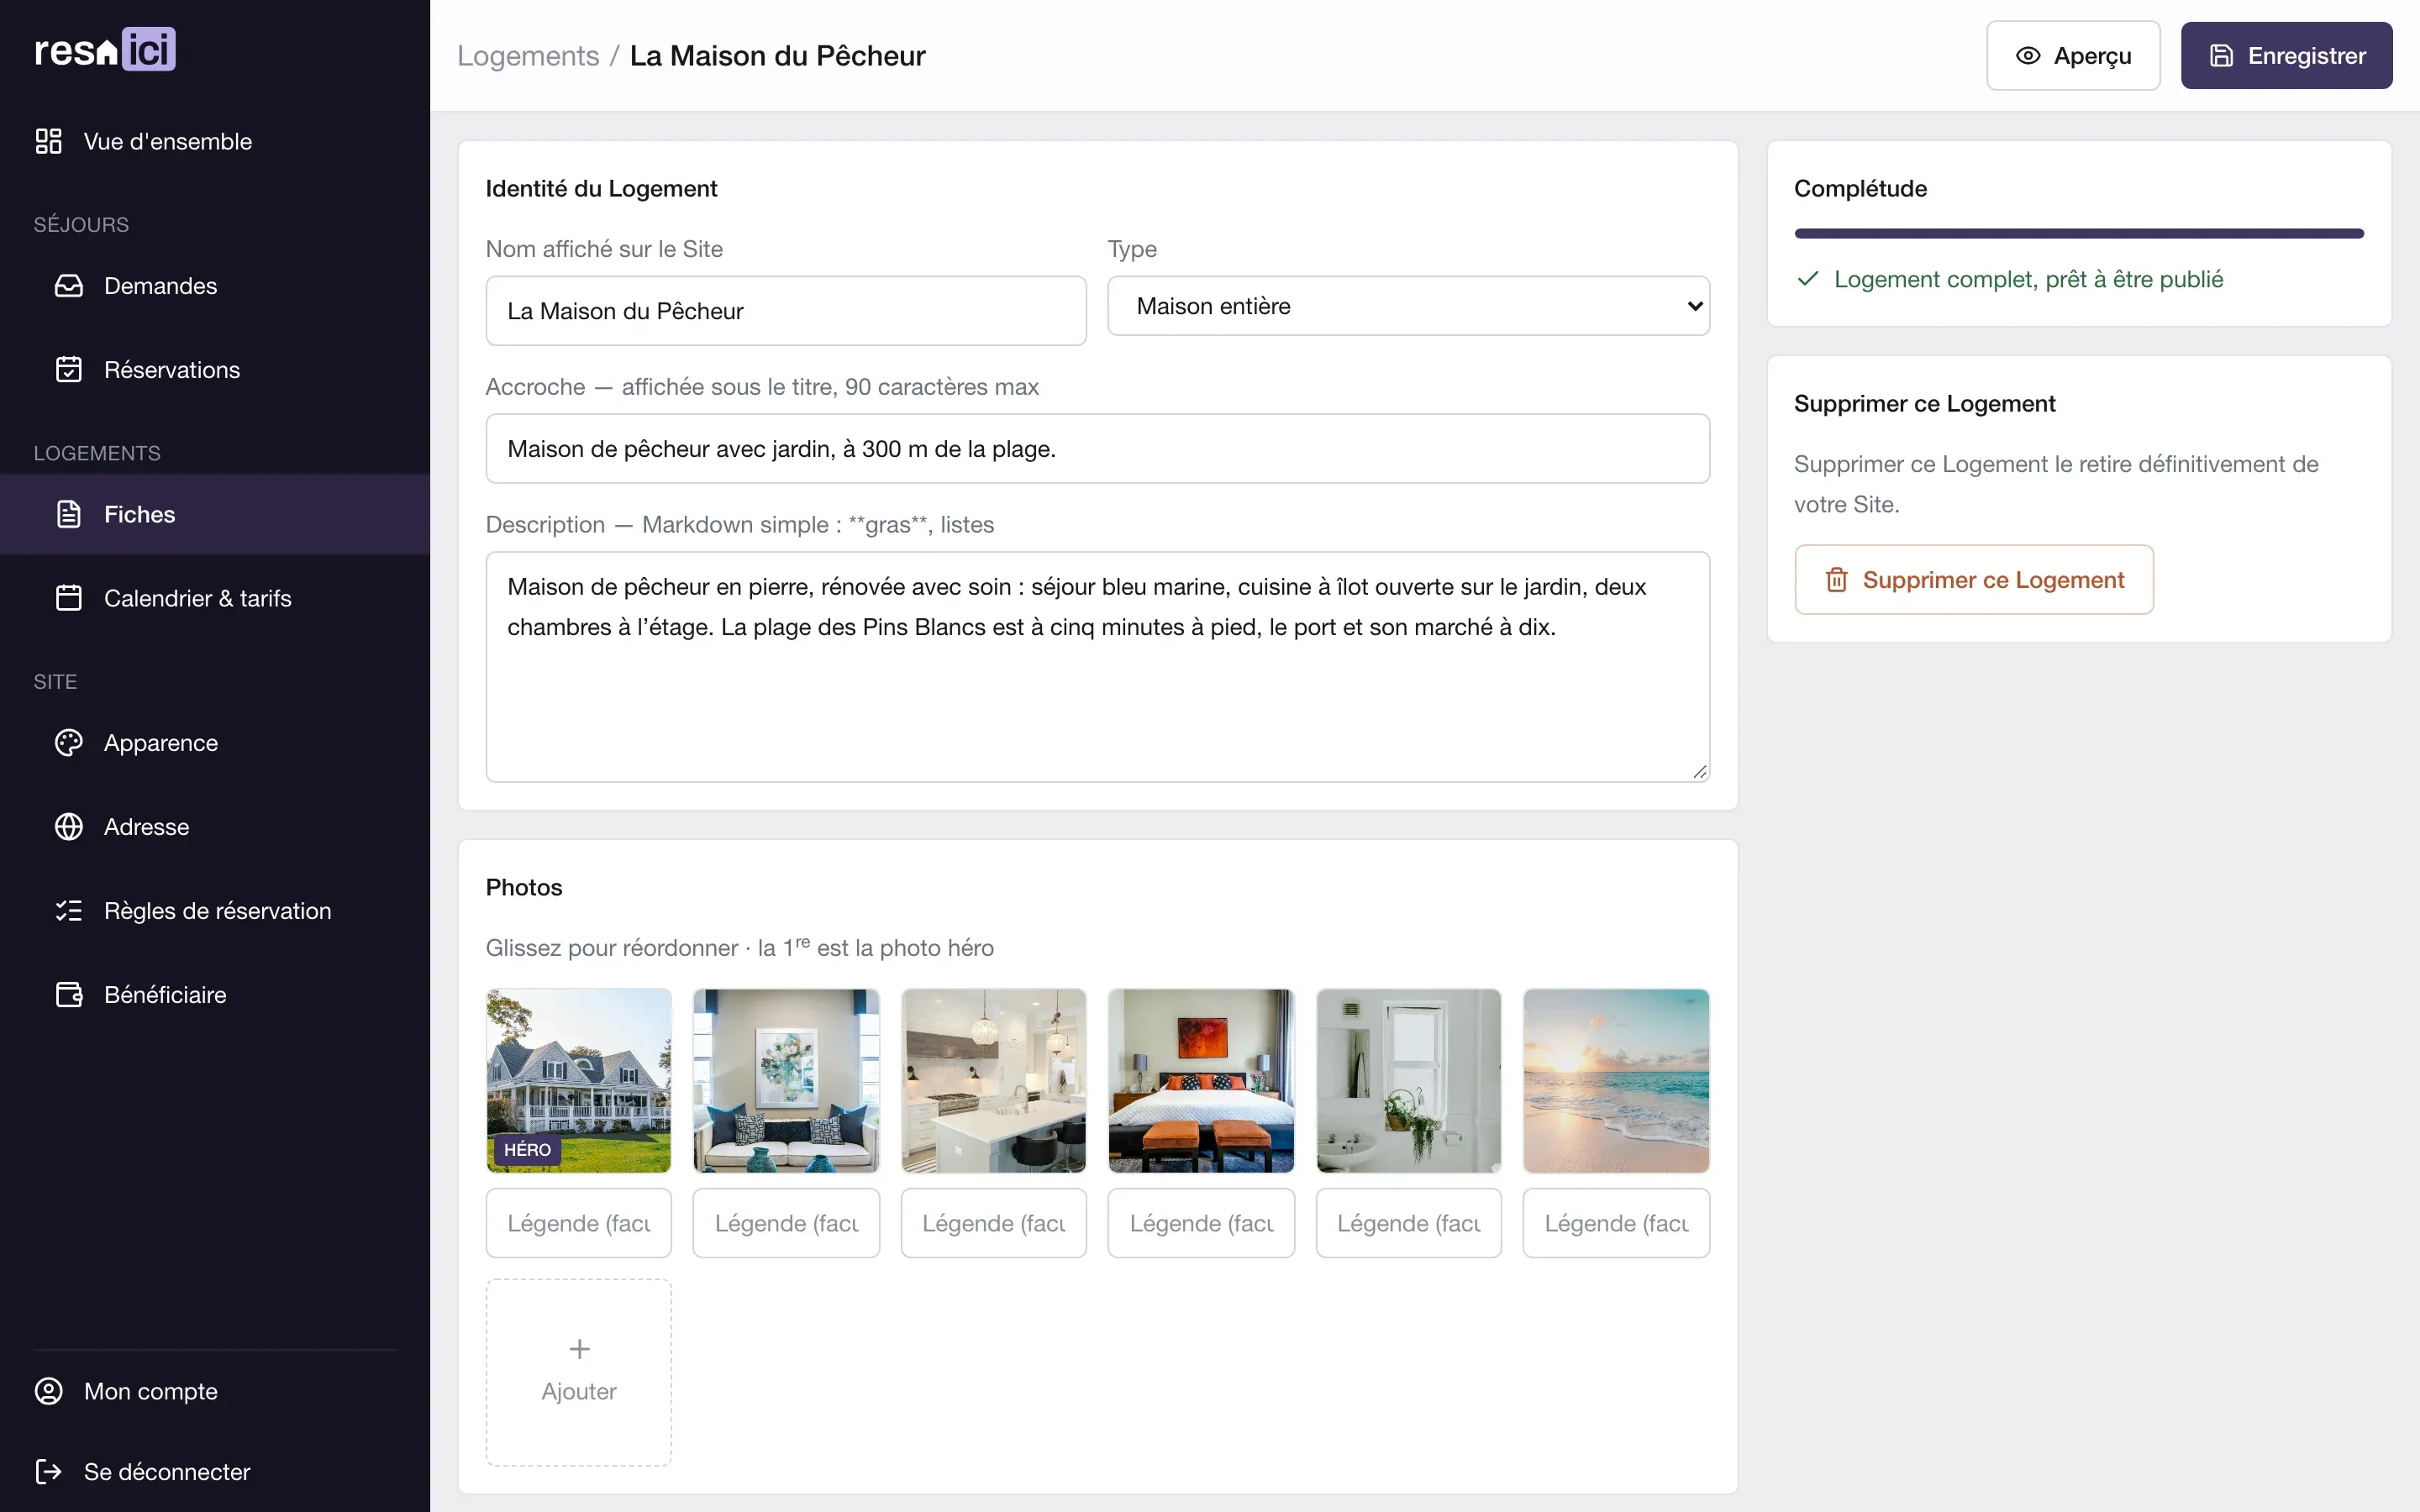The height and width of the screenshot is (1512, 2420).
Task: Go to Demandes in the sidebar
Action: coord(215,286)
